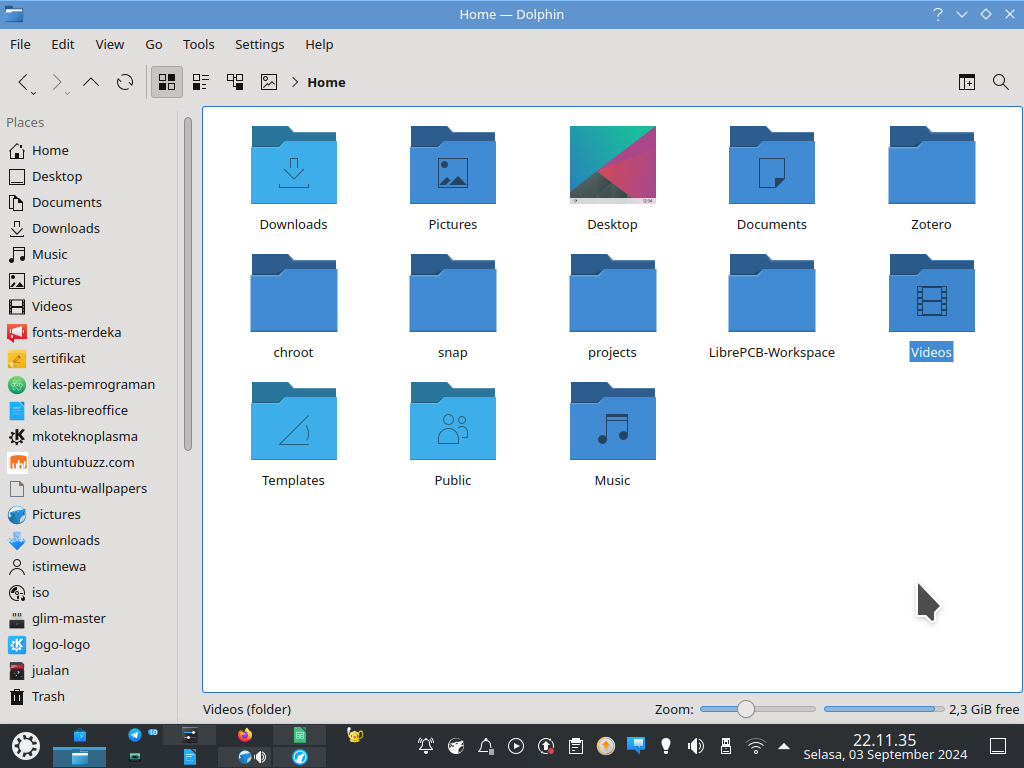This screenshot has width=1024, height=768.
Task: Click the Forward navigation arrow
Action: (x=57, y=82)
